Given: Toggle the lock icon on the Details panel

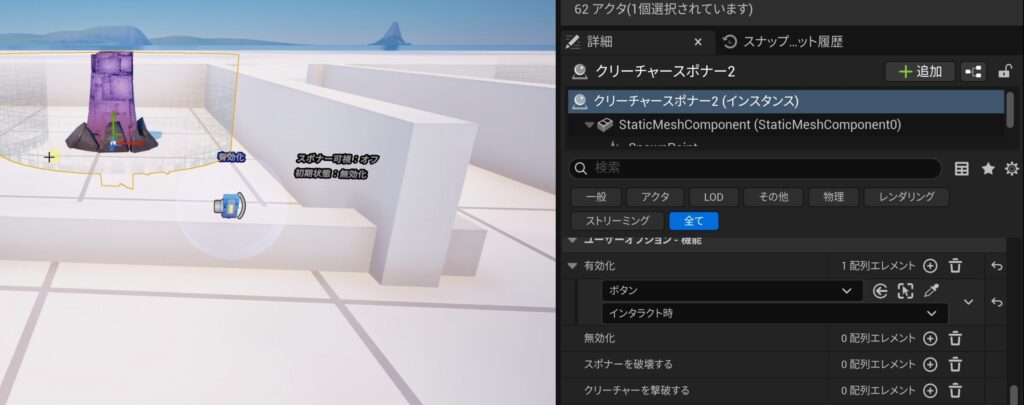Looking at the screenshot, I should pyautogui.click(x=1005, y=71).
